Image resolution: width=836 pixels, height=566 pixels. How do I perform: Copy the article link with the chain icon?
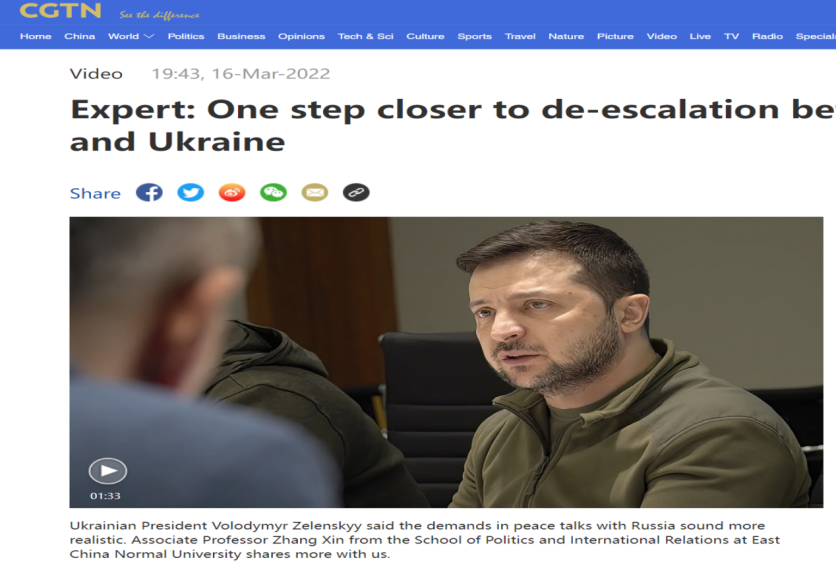tap(356, 192)
